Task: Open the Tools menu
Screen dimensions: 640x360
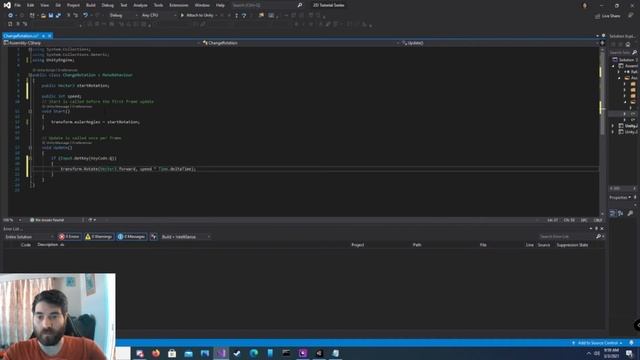Action: tap(158, 5)
